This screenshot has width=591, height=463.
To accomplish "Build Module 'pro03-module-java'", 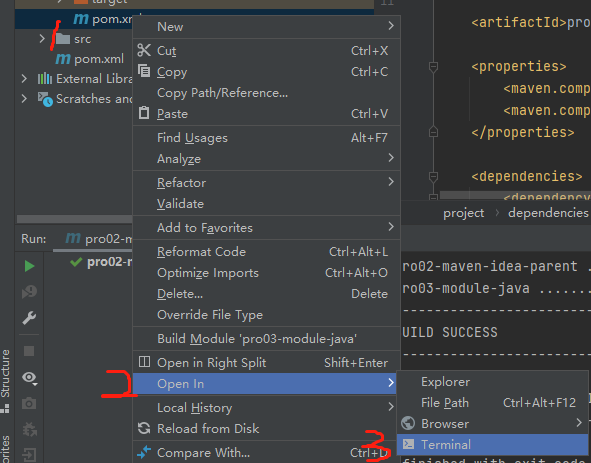I will tap(266, 339).
